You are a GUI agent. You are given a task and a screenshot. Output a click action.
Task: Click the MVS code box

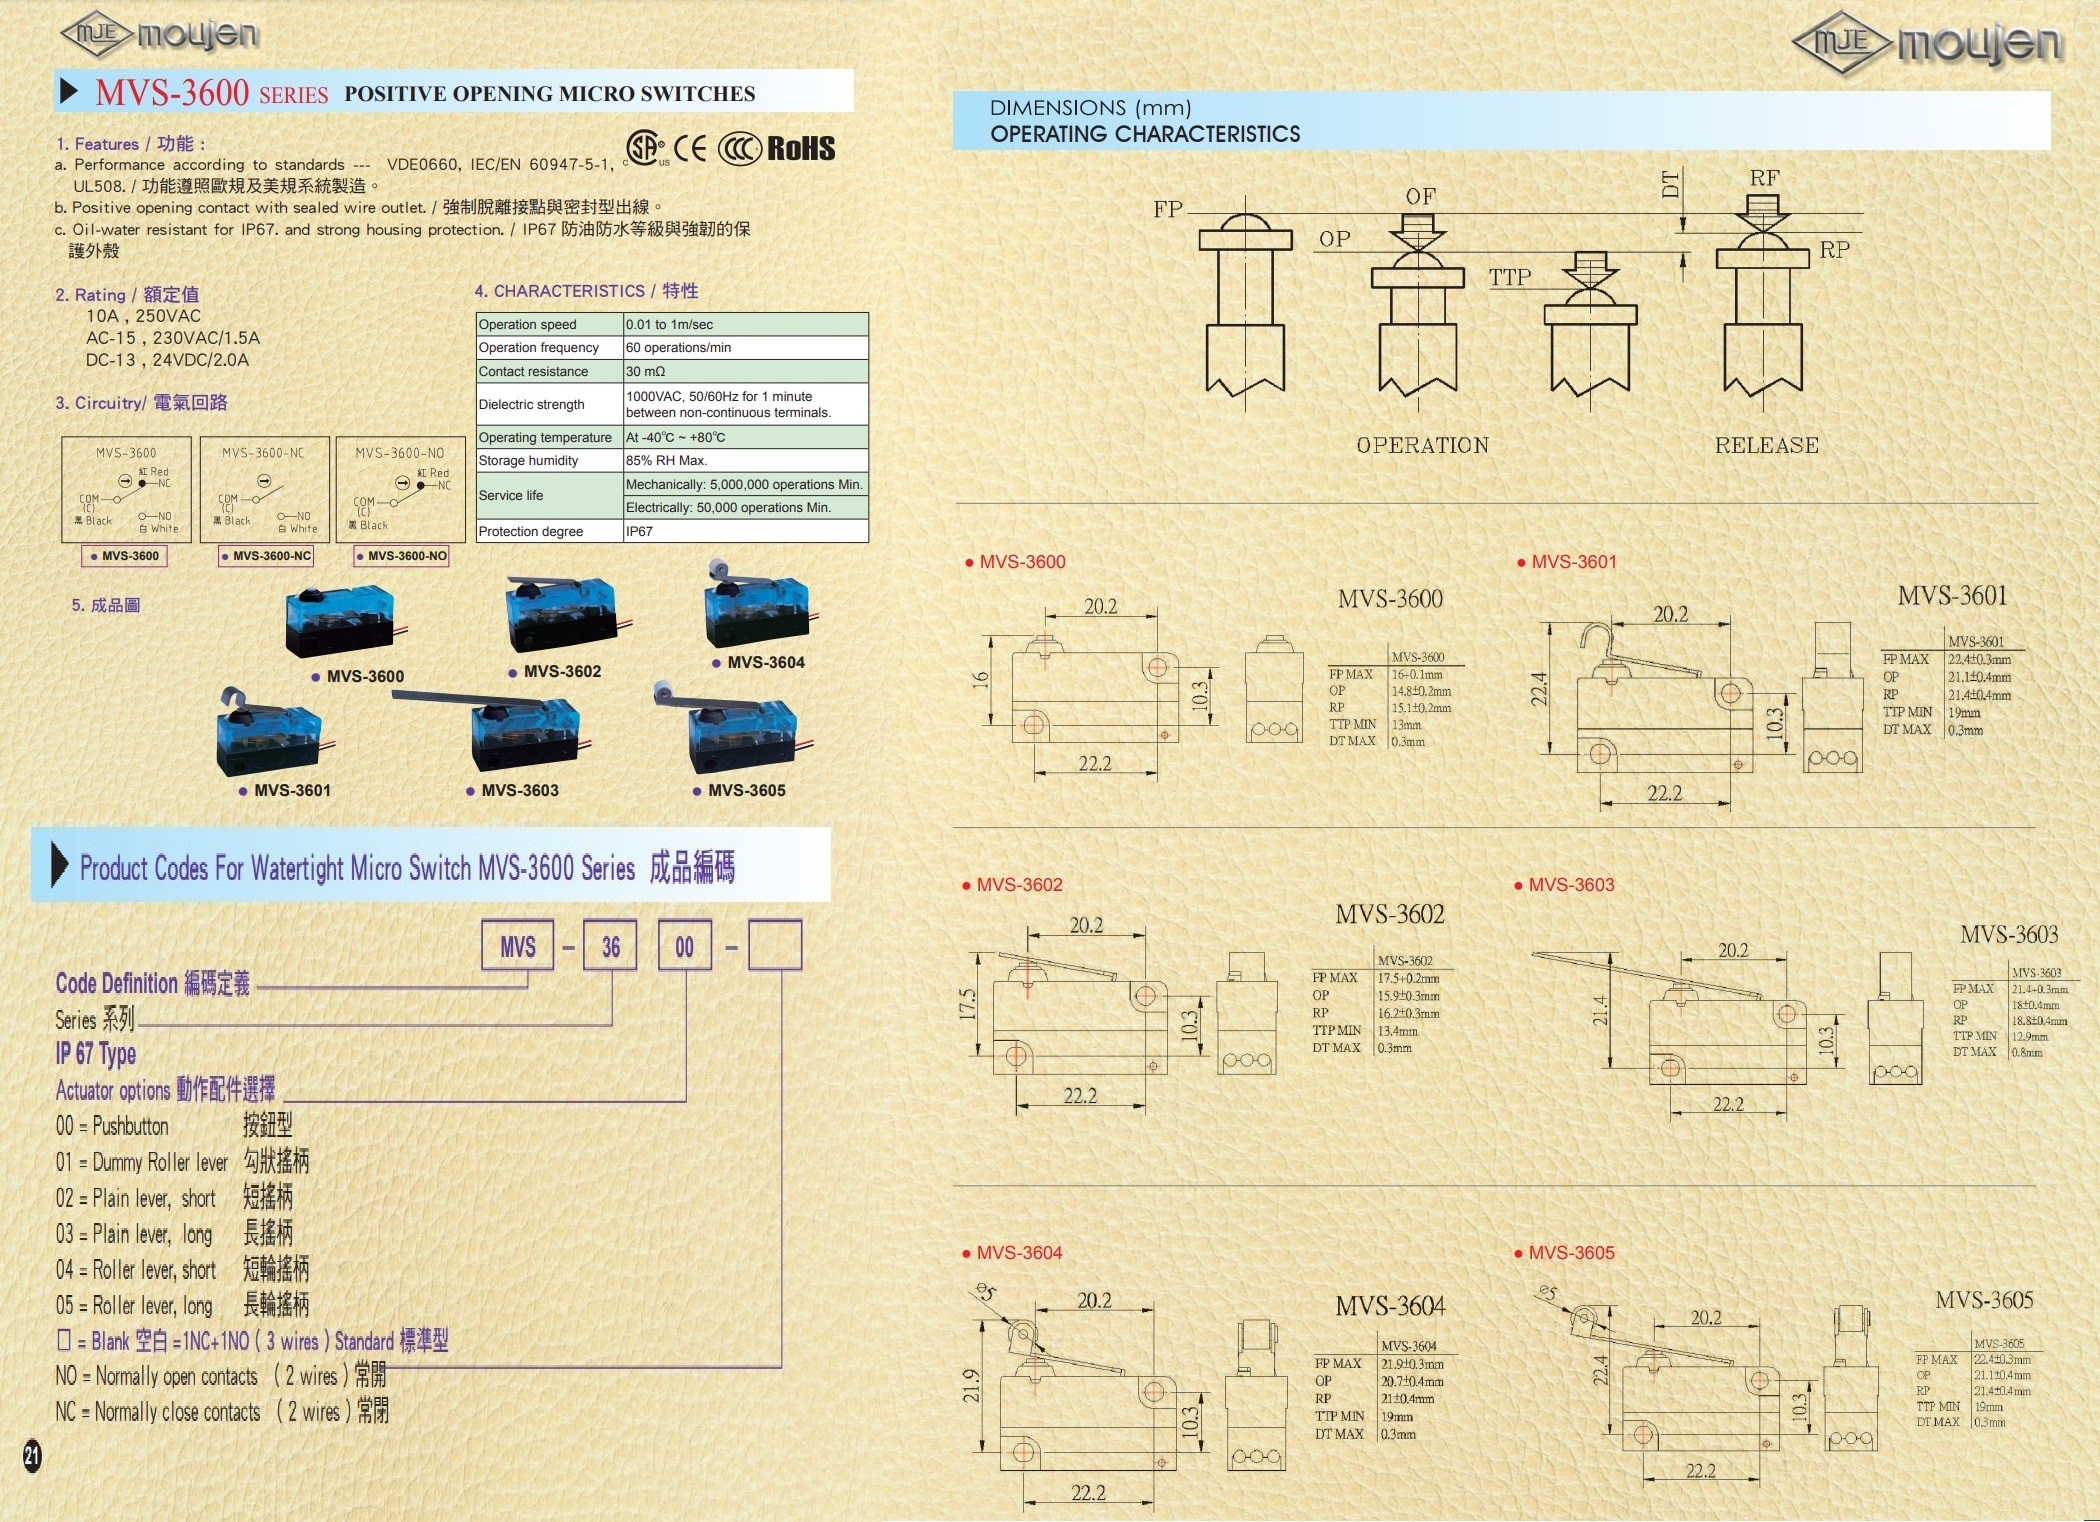click(518, 946)
